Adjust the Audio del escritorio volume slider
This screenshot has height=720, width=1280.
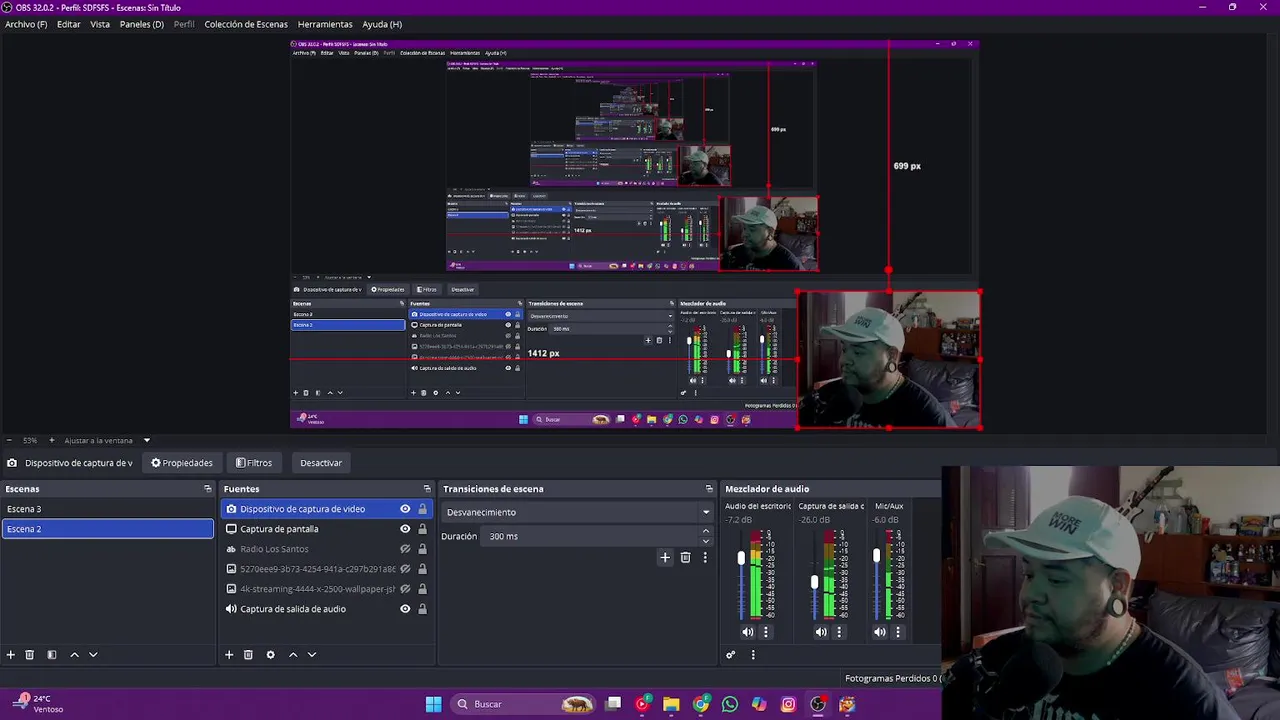[x=741, y=558]
